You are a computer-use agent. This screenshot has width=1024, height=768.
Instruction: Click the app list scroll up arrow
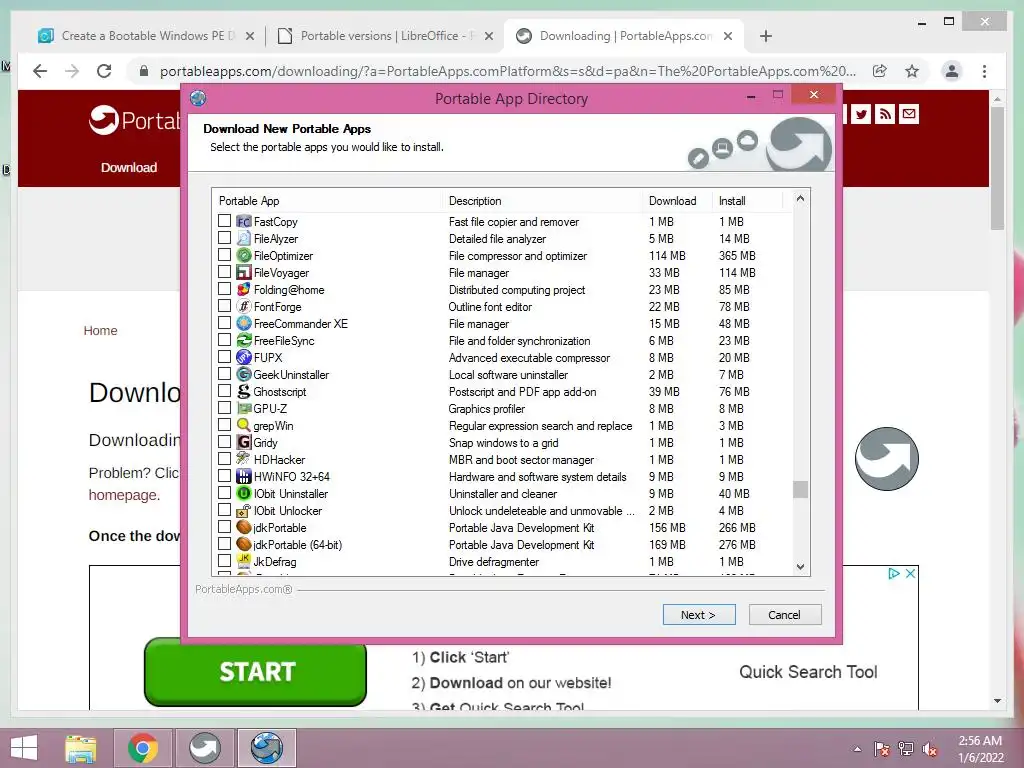tap(800, 198)
